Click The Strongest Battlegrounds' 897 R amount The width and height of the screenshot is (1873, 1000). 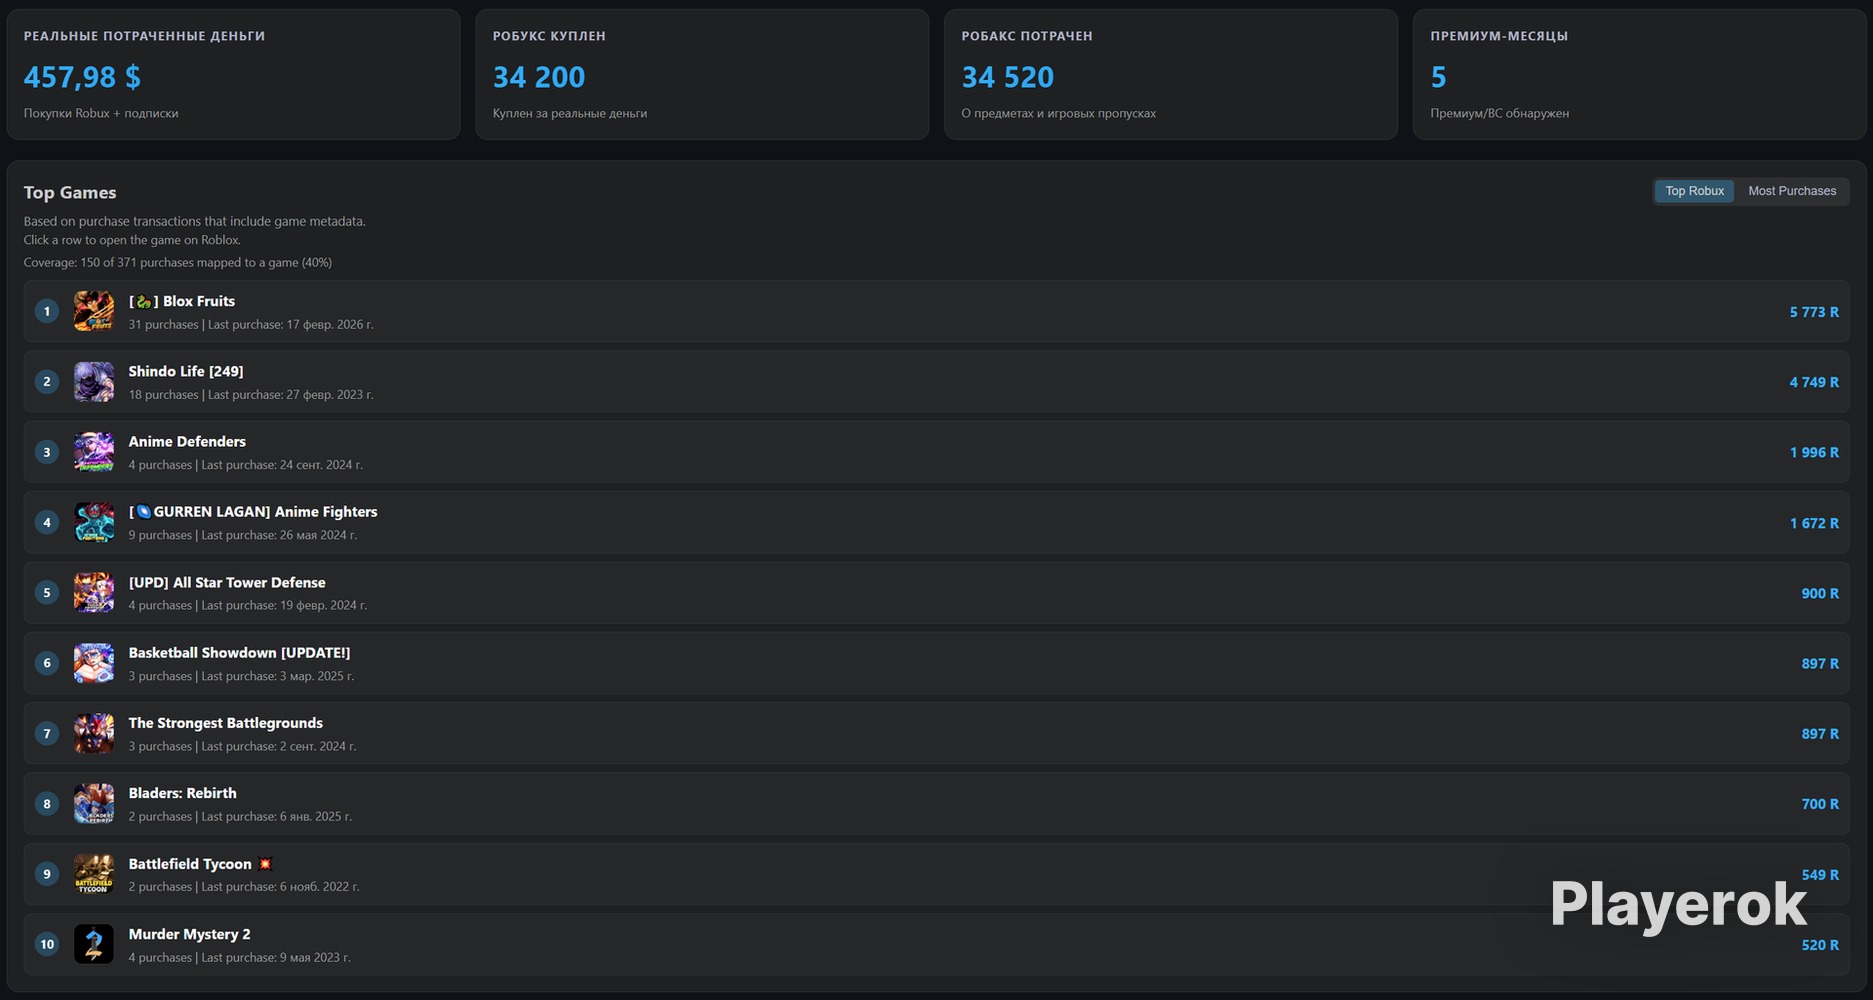pos(1820,734)
